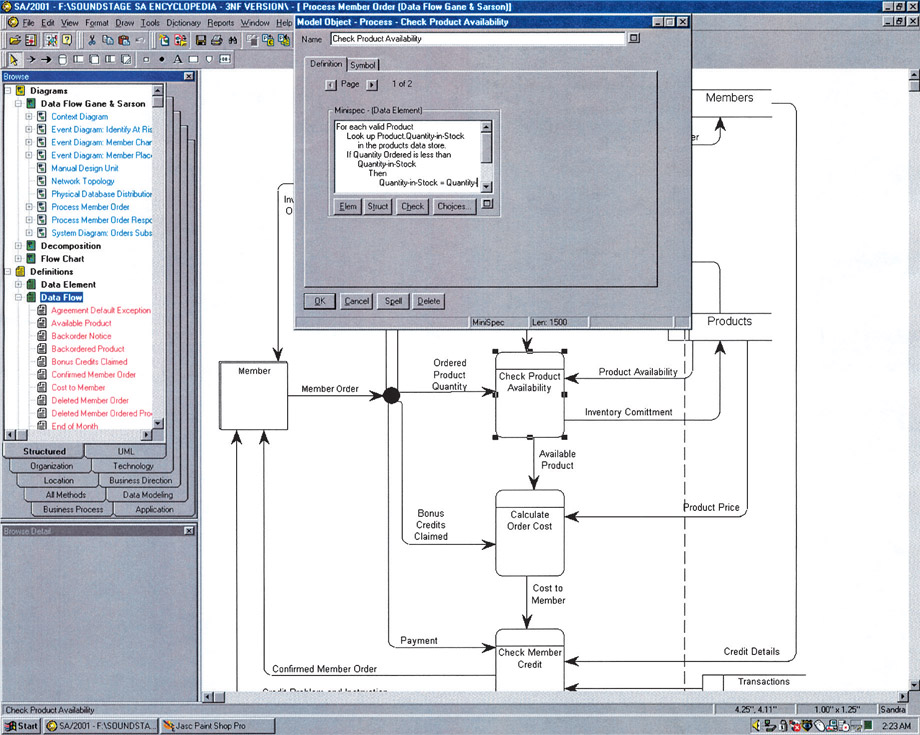Image resolution: width=920 pixels, height=735 pixels.
Task: Select the Calculate Order Cost process
Action: [x=530, y=533]
